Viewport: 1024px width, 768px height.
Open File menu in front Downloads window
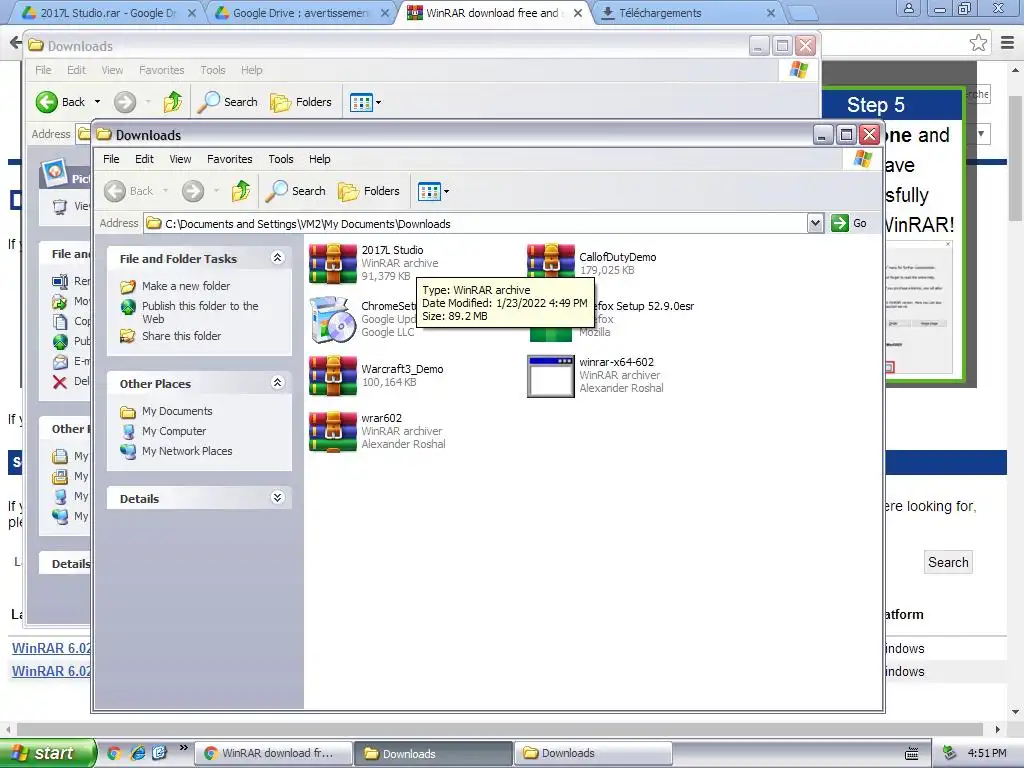[x=112, y=159]
